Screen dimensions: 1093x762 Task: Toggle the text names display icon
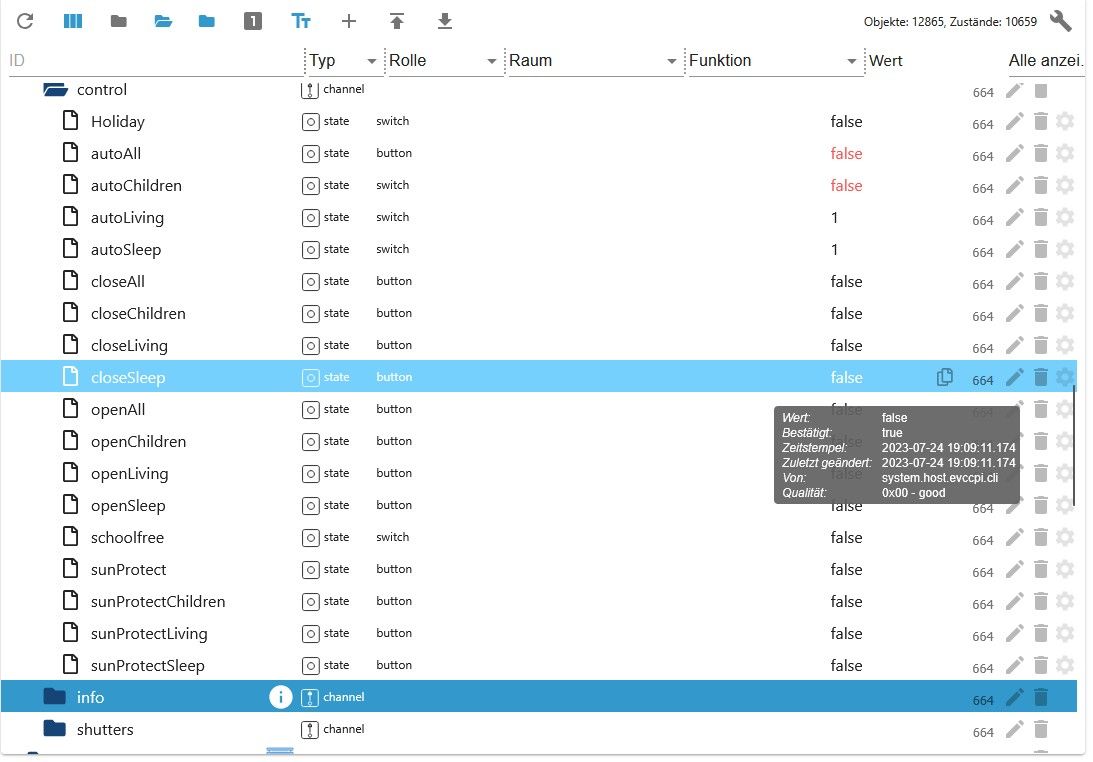click(301, 21)
